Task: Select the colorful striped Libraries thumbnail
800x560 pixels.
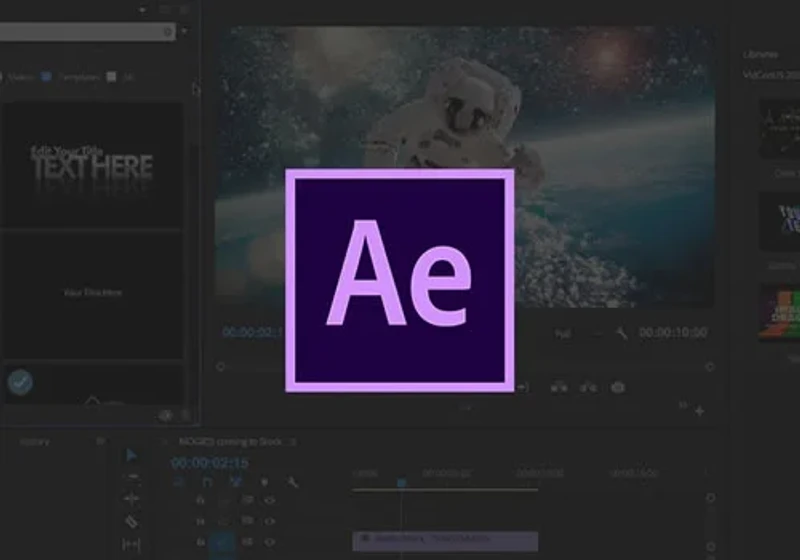Action: [x=780, y=312]
